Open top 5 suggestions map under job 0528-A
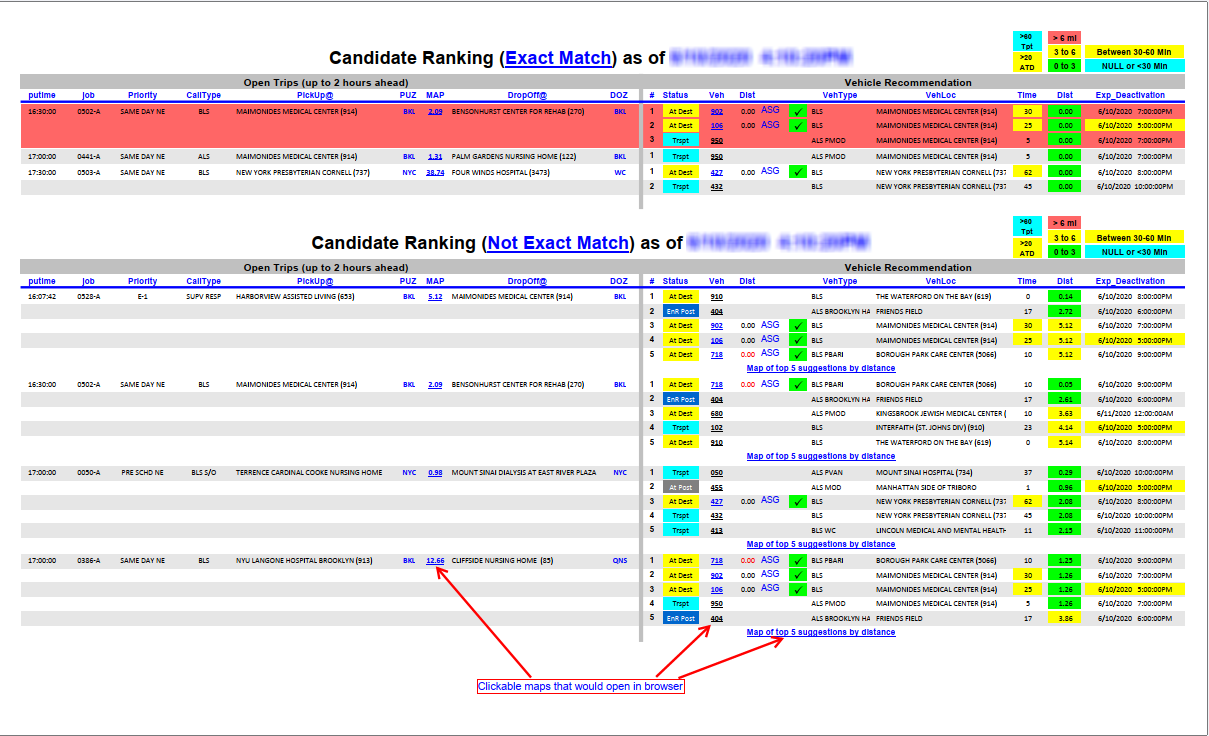This screenshot has height=736, width=1209. [x=821, y=368]
